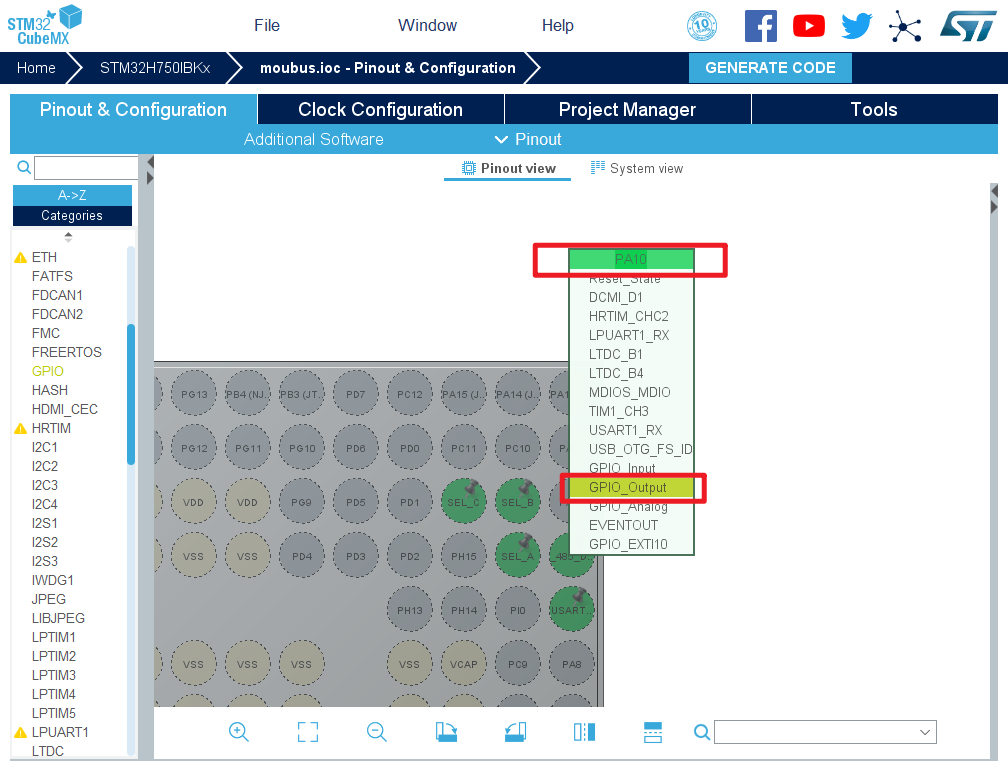Open the Facebook icon in header

click(x=761, y=26)
